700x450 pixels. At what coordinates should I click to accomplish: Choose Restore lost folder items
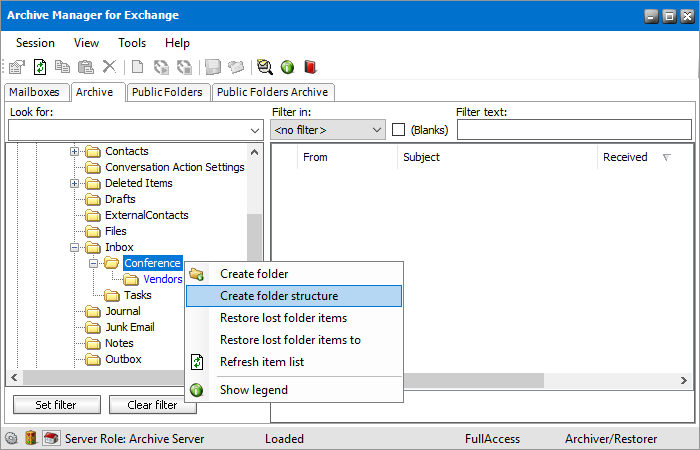294,318
